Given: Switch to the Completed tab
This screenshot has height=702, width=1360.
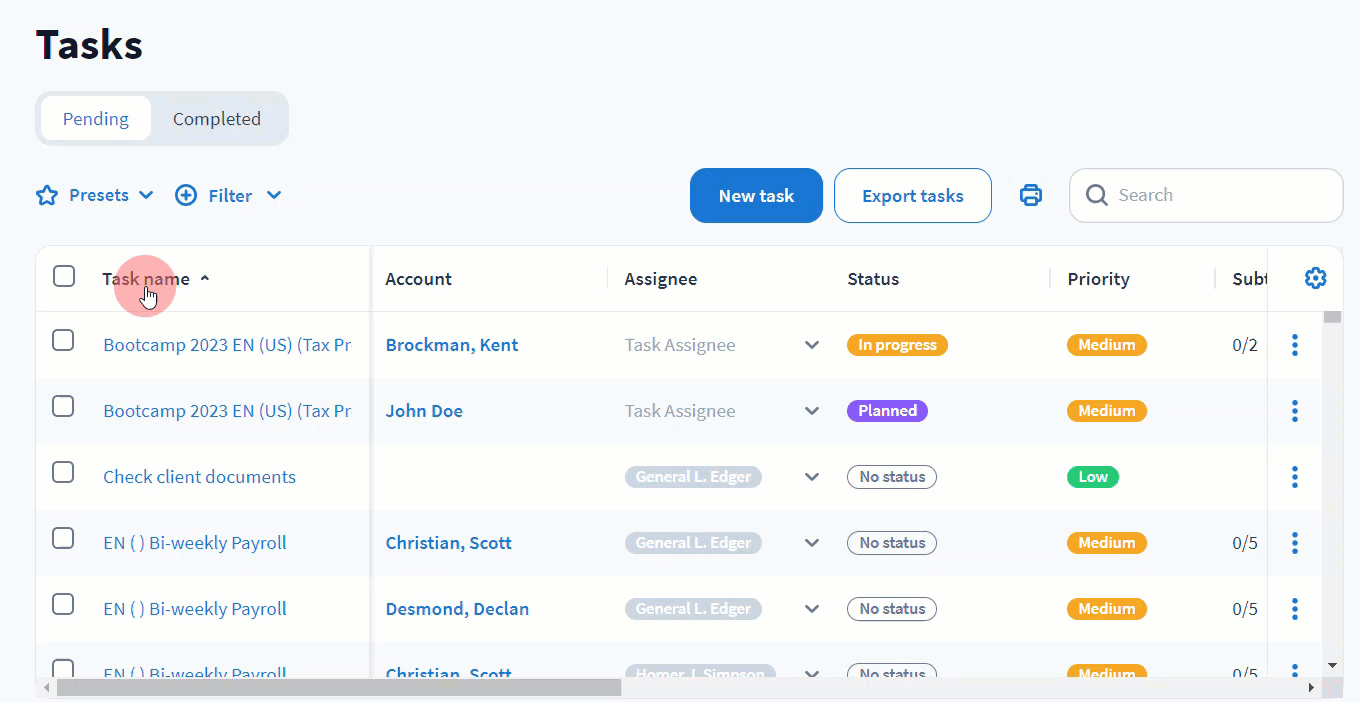Looking at the screenshot, I should [216, 119].
